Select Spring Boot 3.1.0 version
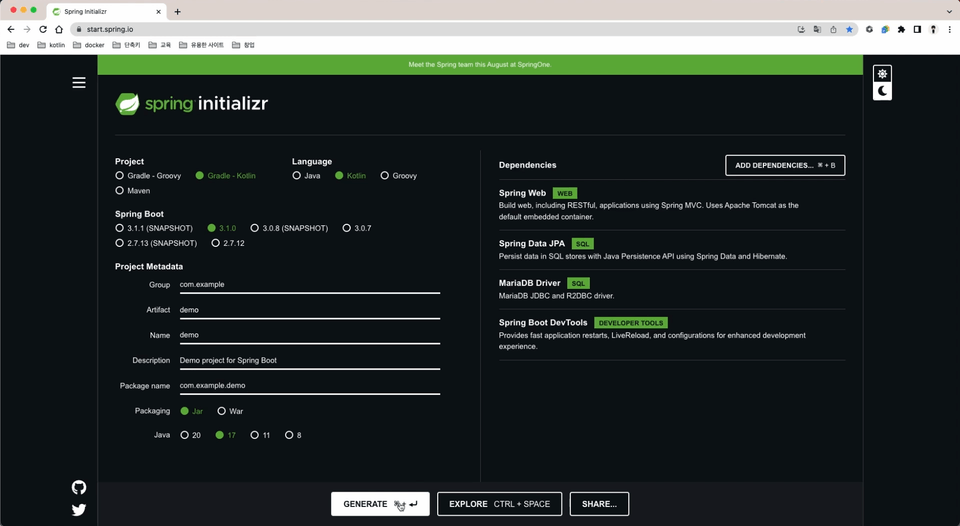 point(222,228)
